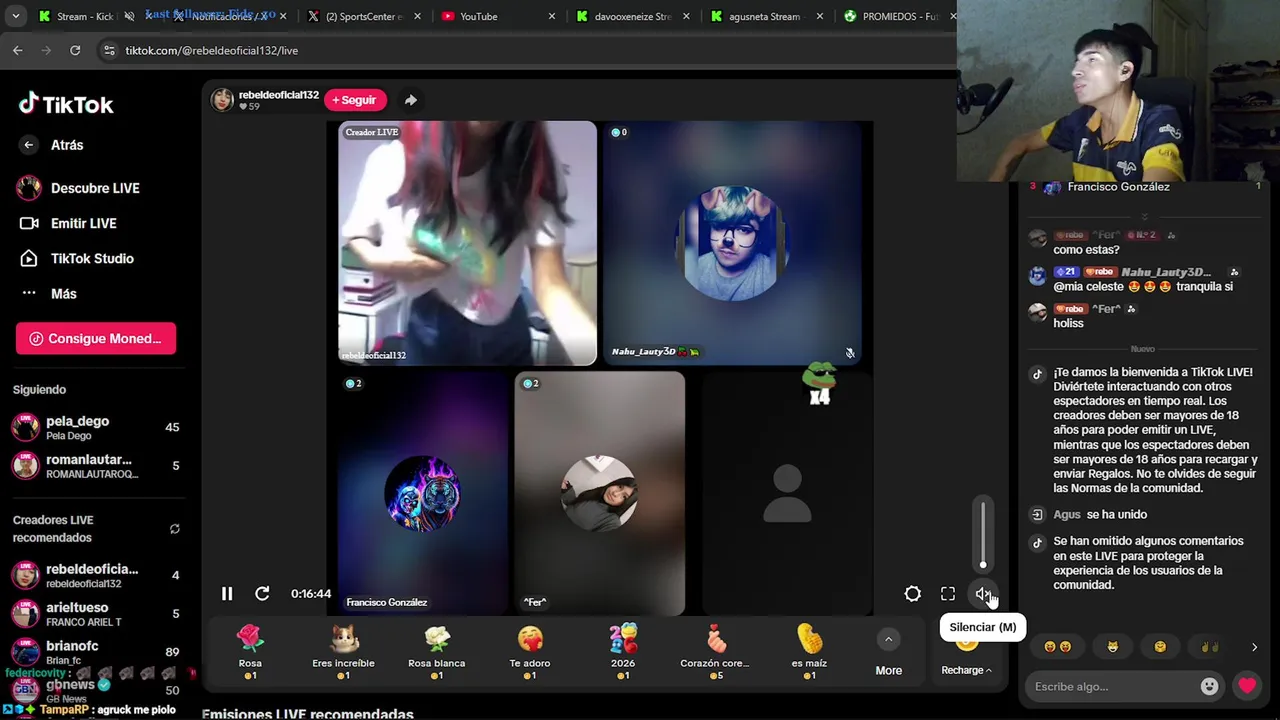Show more quick emoji reactions arrow
Image resolution: width=1280 pixels, height=720 pixels.
click(1254, 647)
